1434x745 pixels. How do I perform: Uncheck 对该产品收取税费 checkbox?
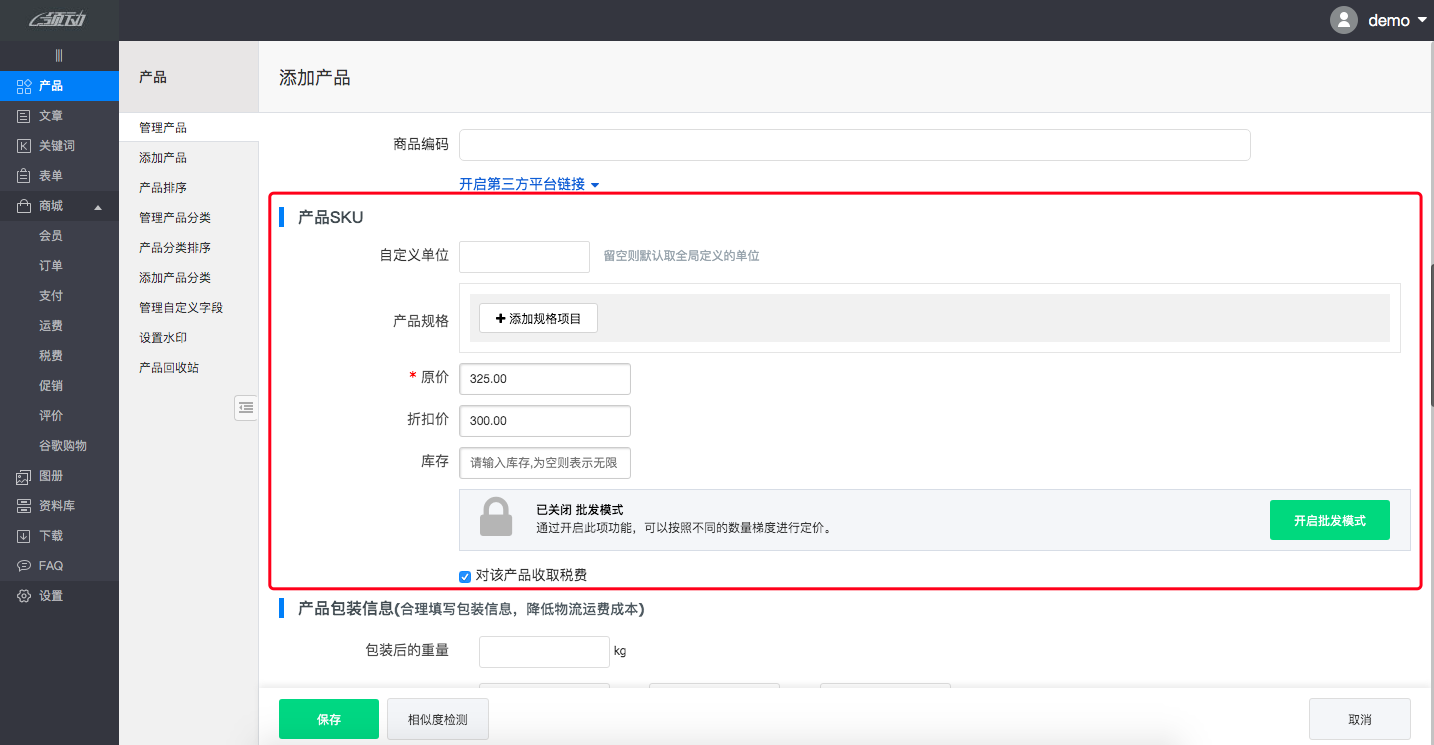(x=465, y=576)
